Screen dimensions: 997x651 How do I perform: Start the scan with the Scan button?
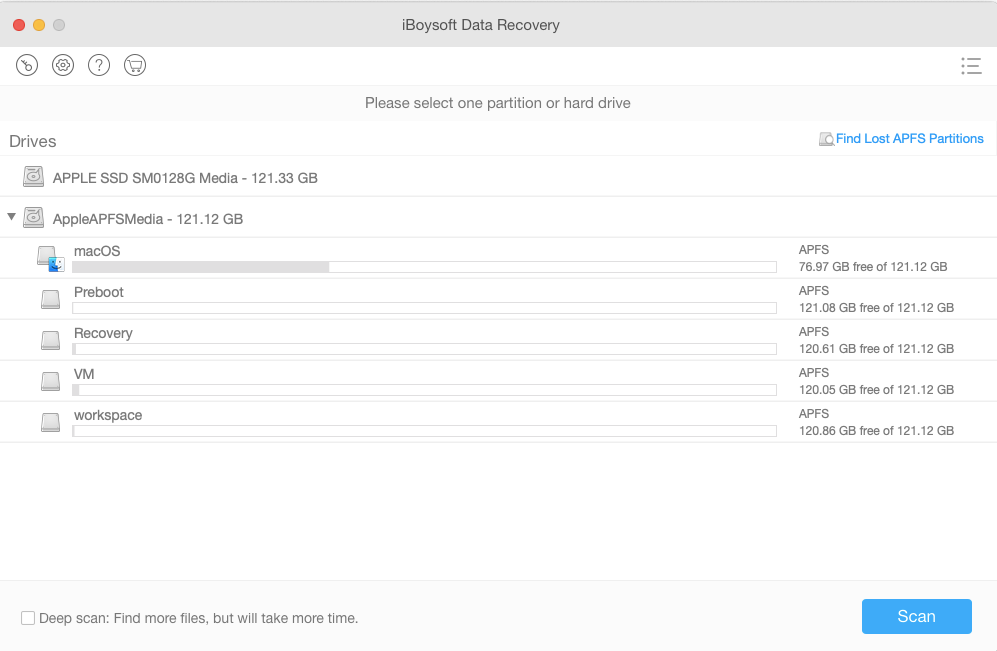pos(916,616)
